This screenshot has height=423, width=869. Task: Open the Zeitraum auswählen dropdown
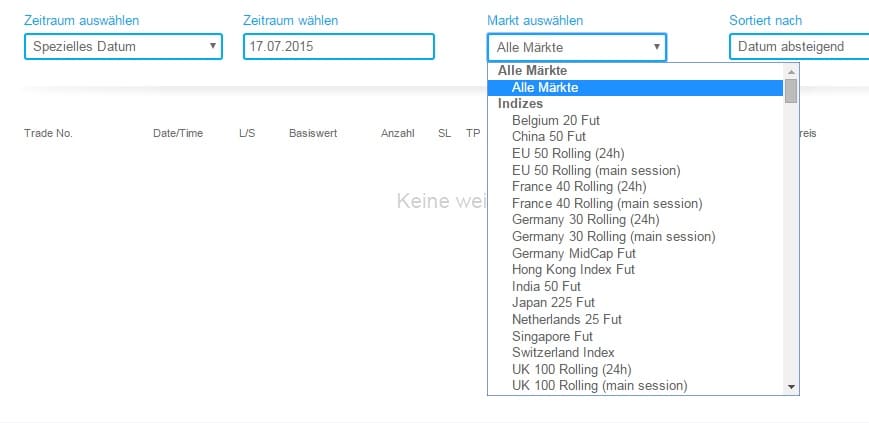[122, 47]
